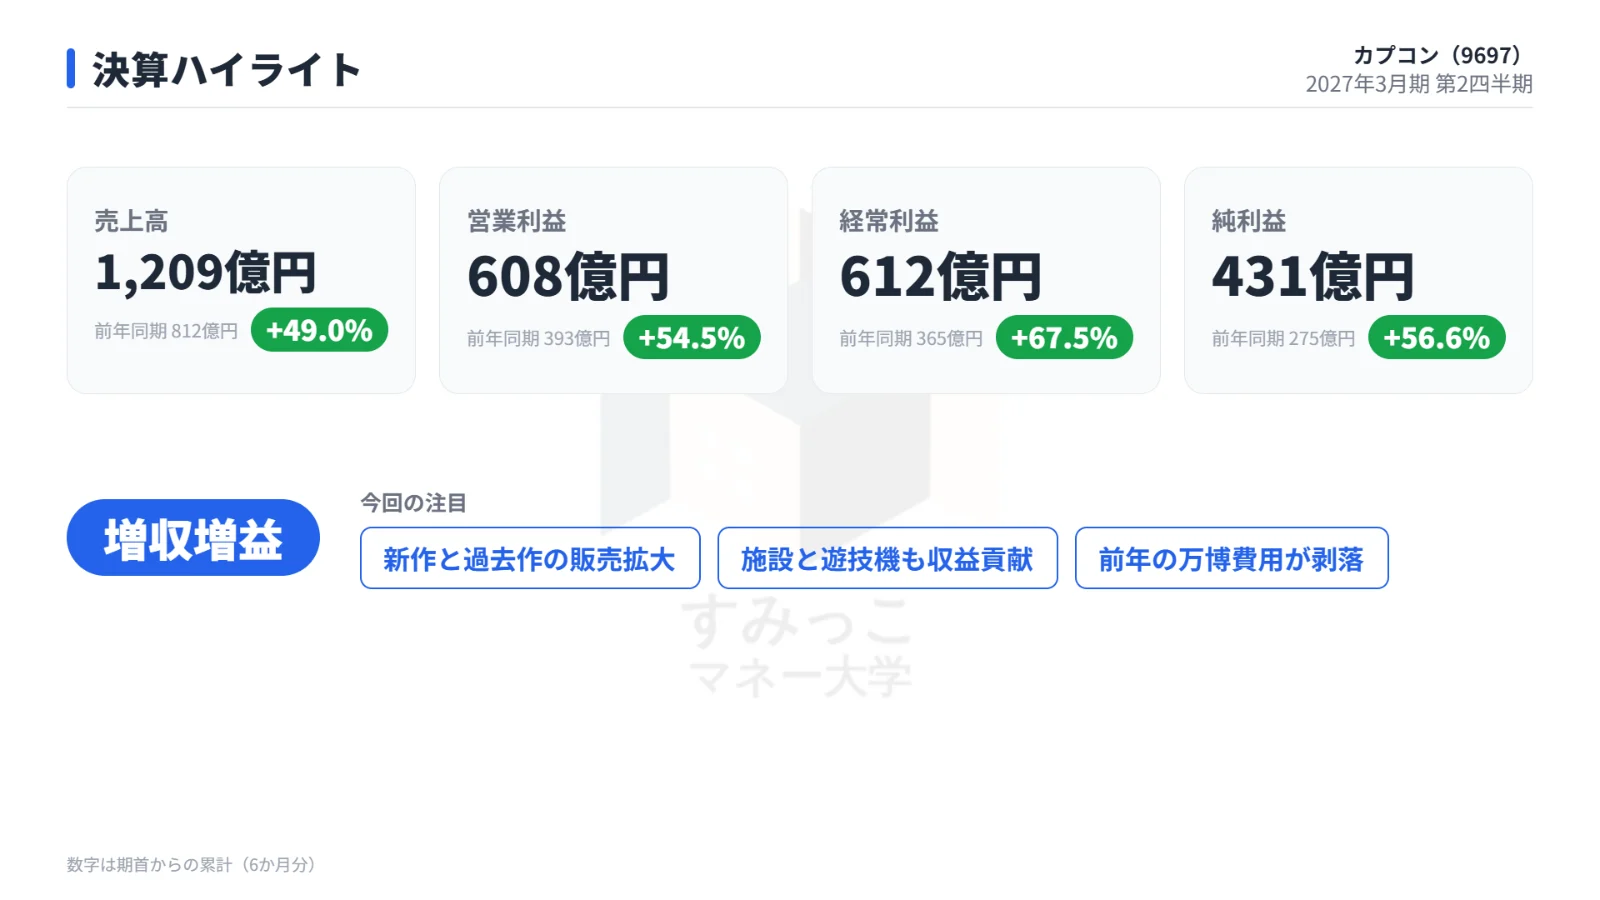Click the +49.0% sales growth badge

pos(319,330)
